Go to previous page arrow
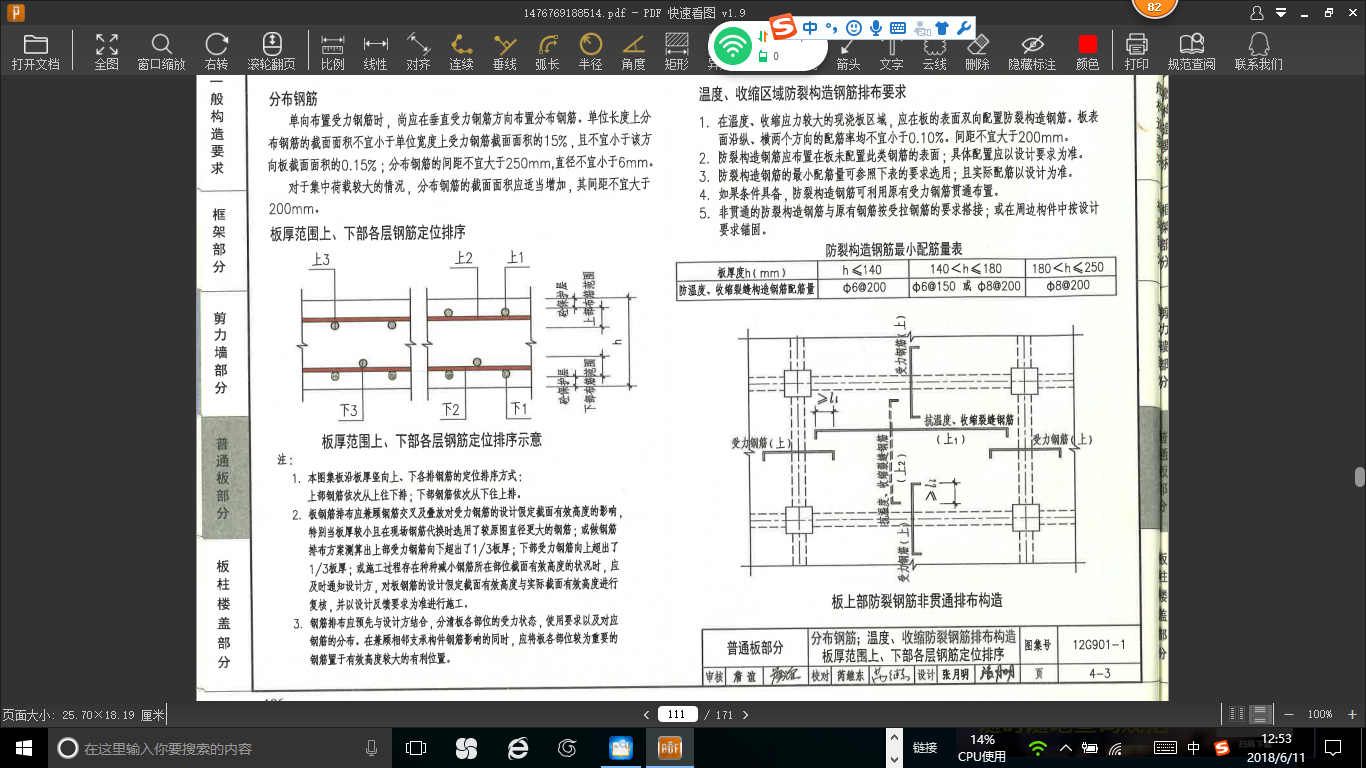The height and width of the screenshot is (768, 1366). pyautogui.click(x=645, y=715)
